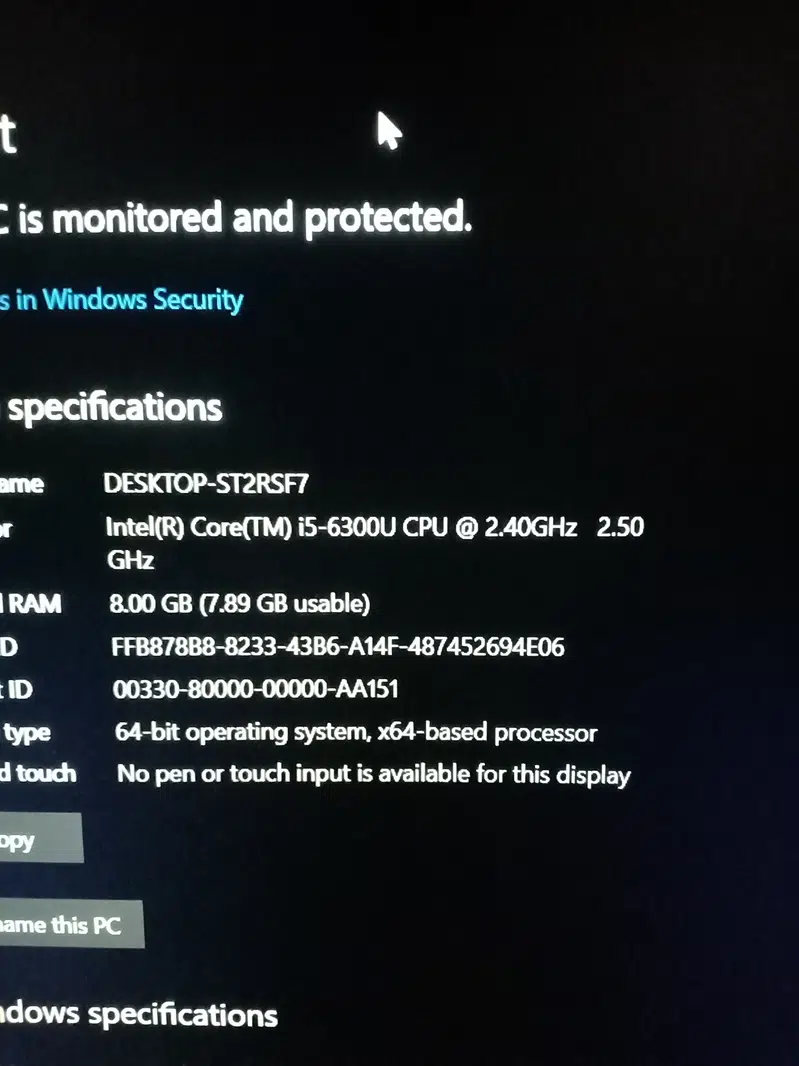This screenshot has height=1066, width=799.
Task: Click the device name DESKTOP-ST2RSF7
Action: click(x=206, y=484)
